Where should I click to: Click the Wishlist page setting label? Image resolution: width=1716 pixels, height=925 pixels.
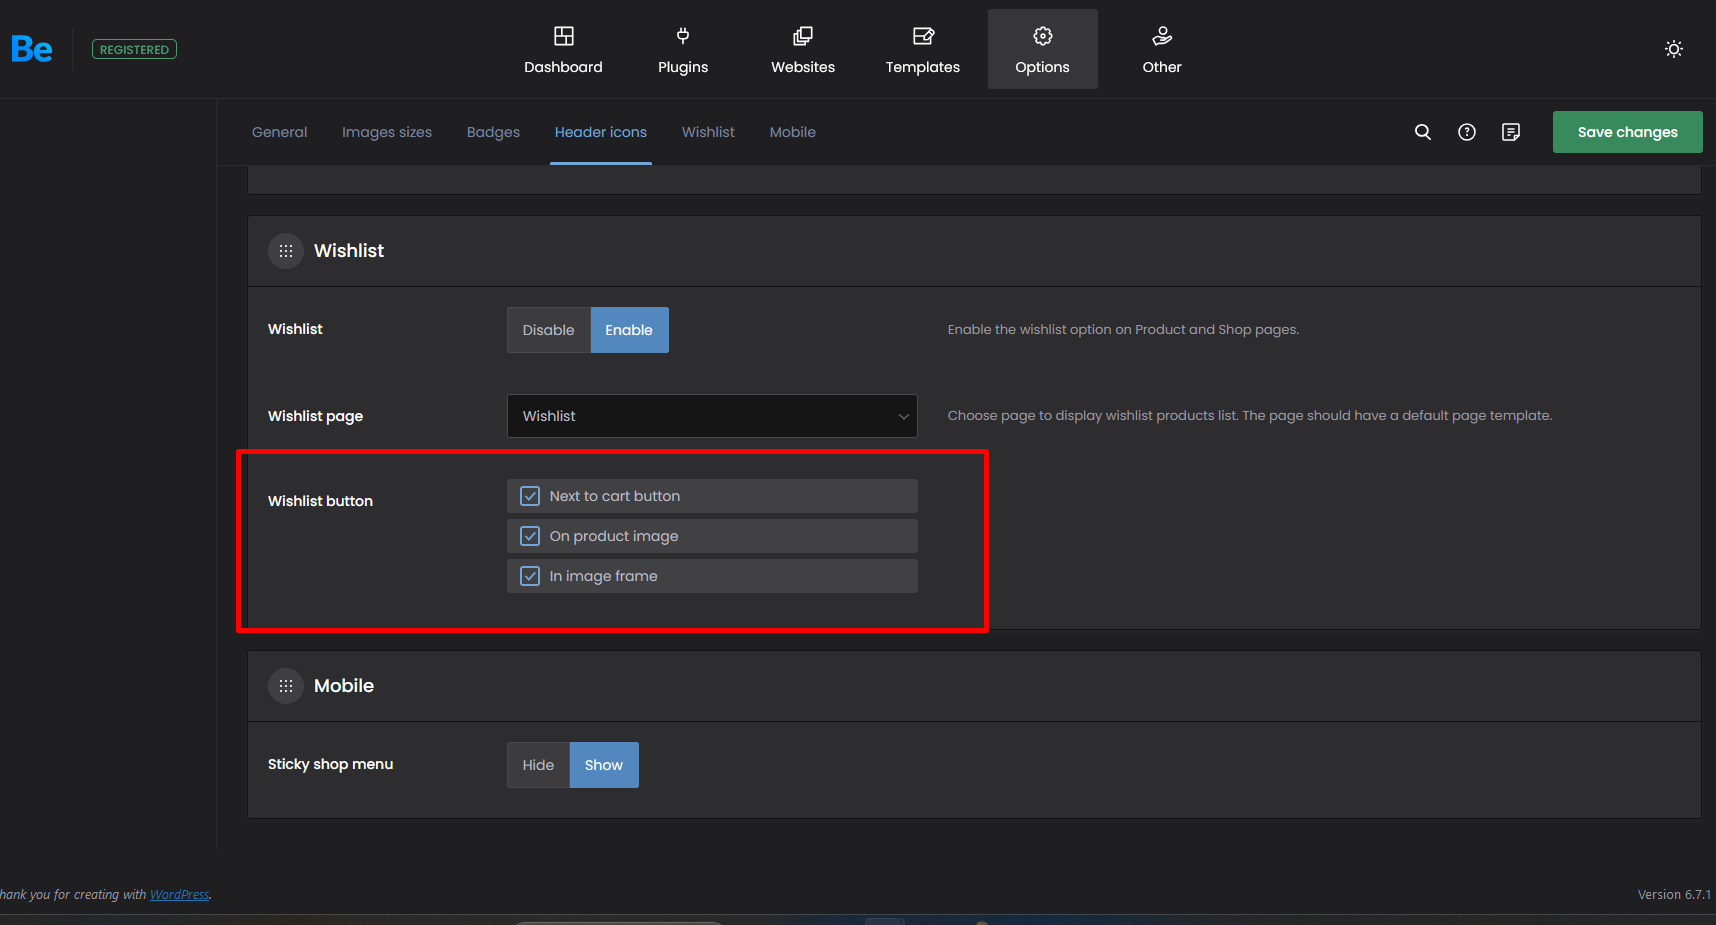click(315, 416)
